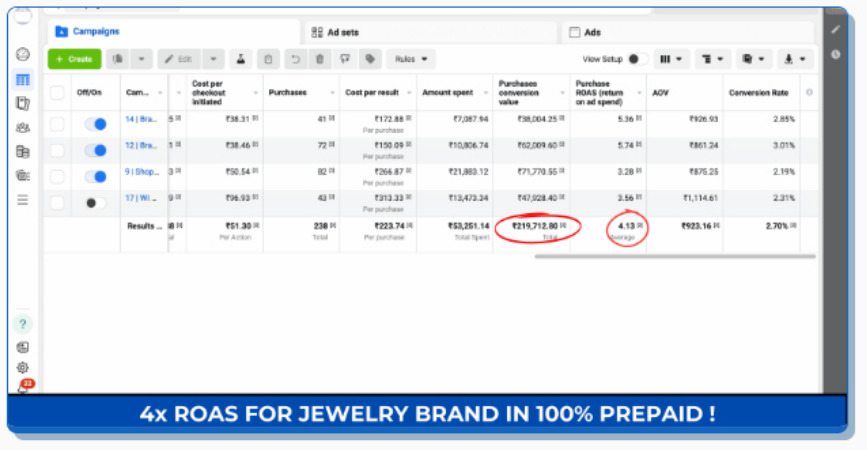Click the Edit button
Screen dimensions: 867x450
point(179,59)
